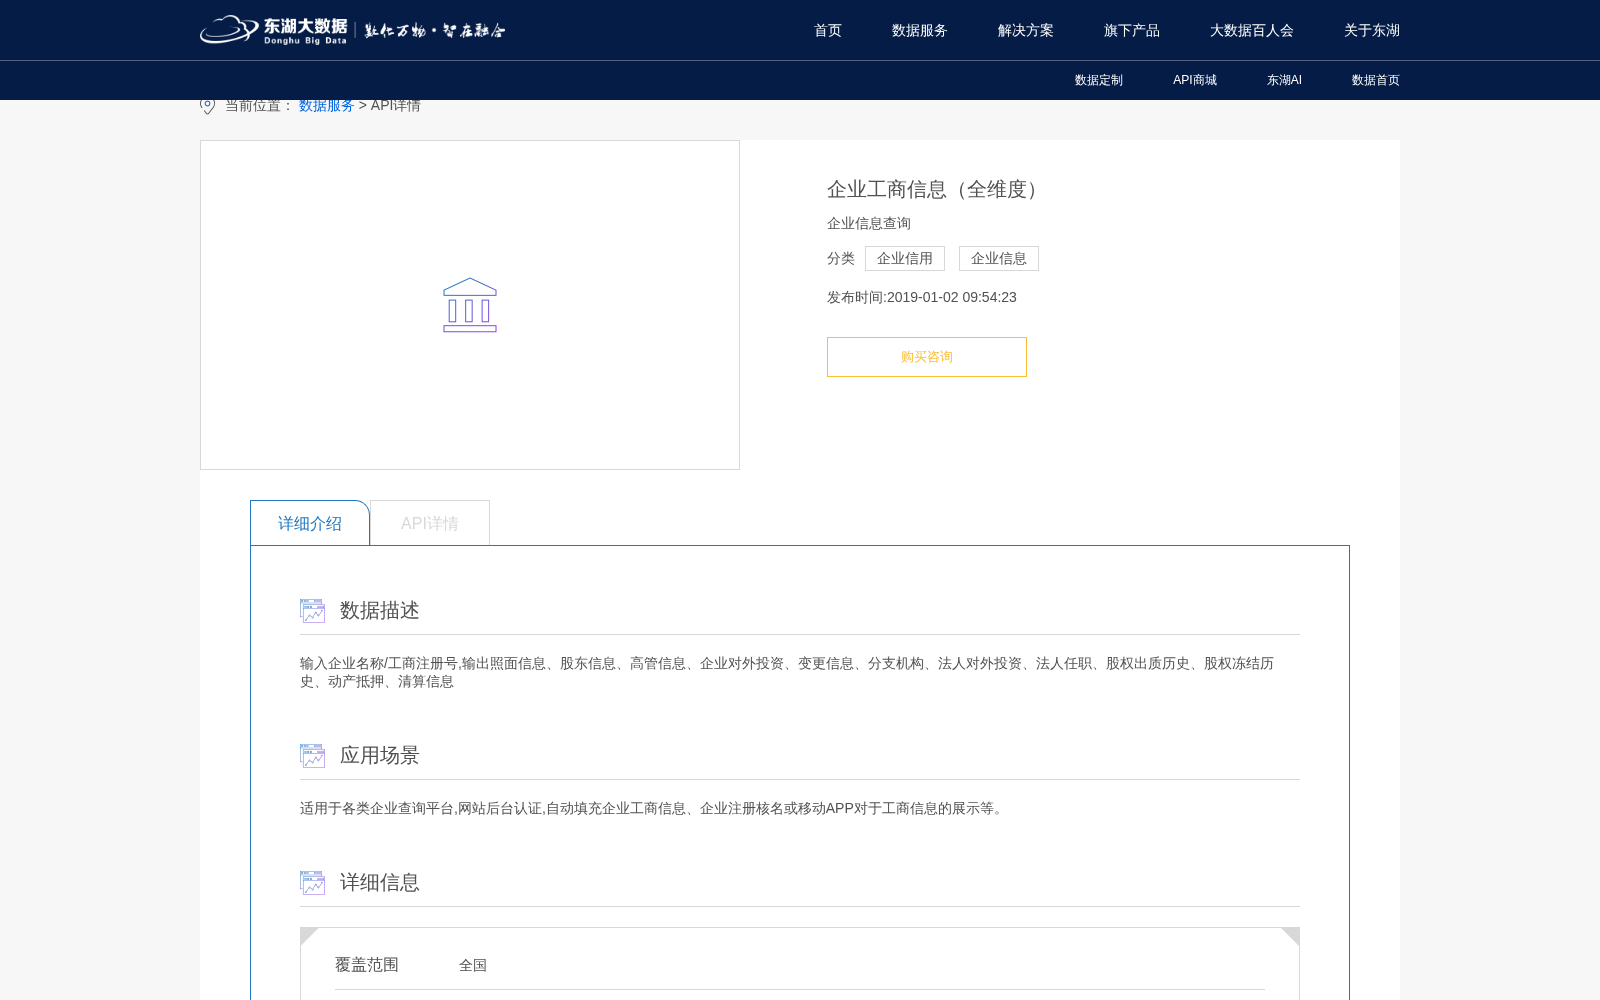Click the 应用场景 section heading
Screen dimensions: 1600x1000
380,756
